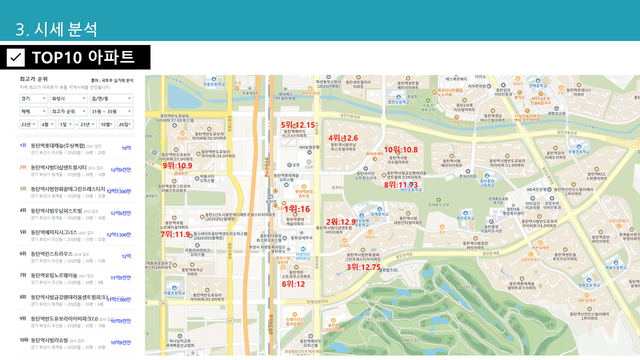This screenshot has height=360, width=640.
Task: Select the 1위 동탄역롯데캐슬 list row
Action: point(76,149)
